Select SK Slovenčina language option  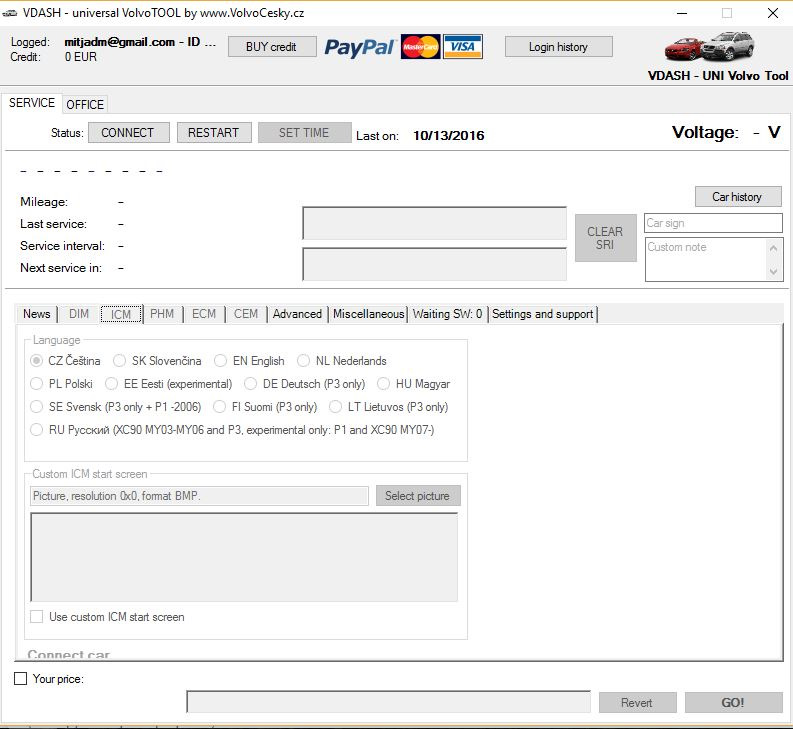(119, 361)
